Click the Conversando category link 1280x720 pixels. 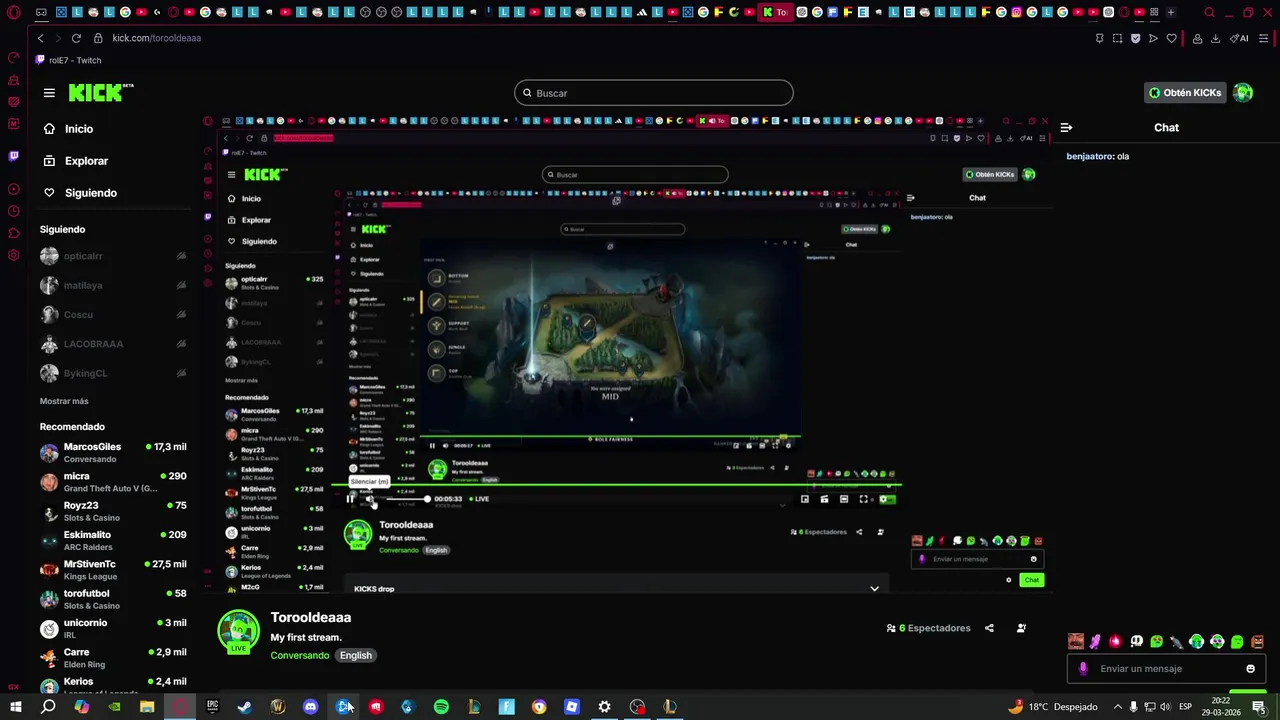click(300, 656)
